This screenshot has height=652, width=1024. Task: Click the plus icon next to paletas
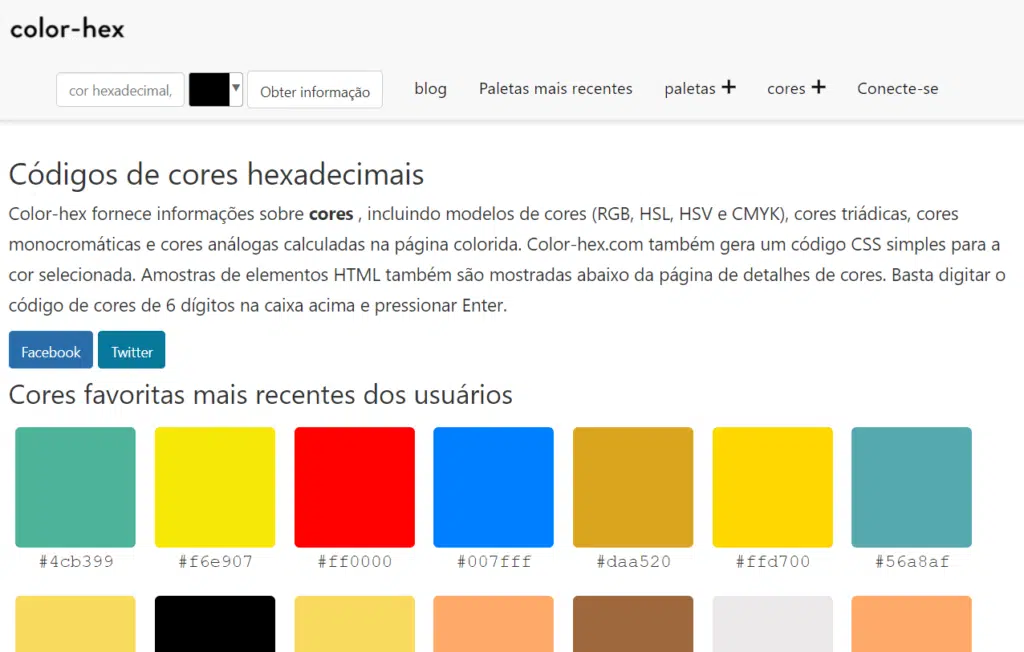[729, 88]
